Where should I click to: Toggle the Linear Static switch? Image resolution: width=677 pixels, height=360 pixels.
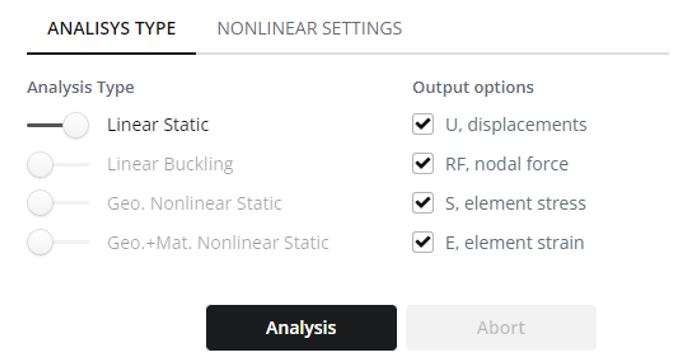58,125
